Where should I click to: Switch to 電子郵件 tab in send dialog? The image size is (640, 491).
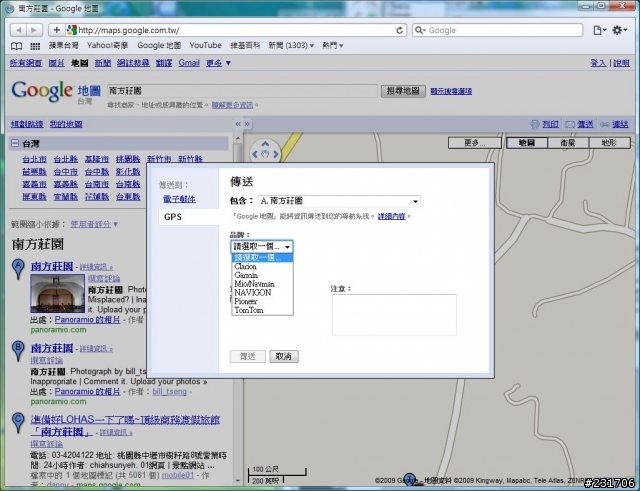[179, 199]
